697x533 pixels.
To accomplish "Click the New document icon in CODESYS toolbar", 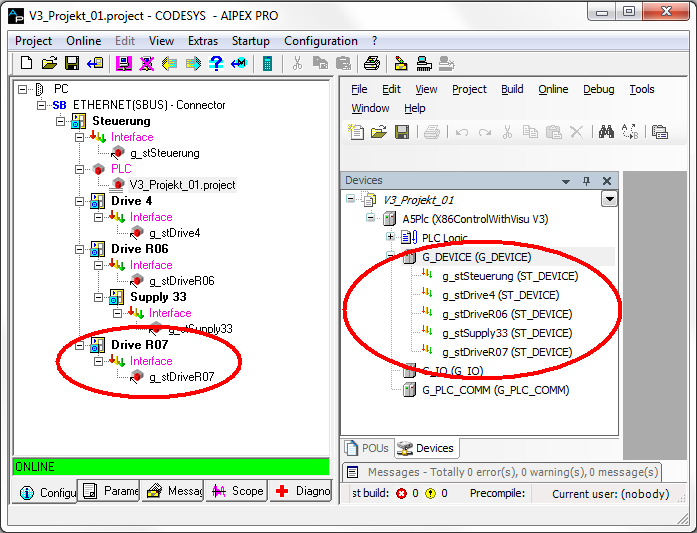I will [356, 132].
